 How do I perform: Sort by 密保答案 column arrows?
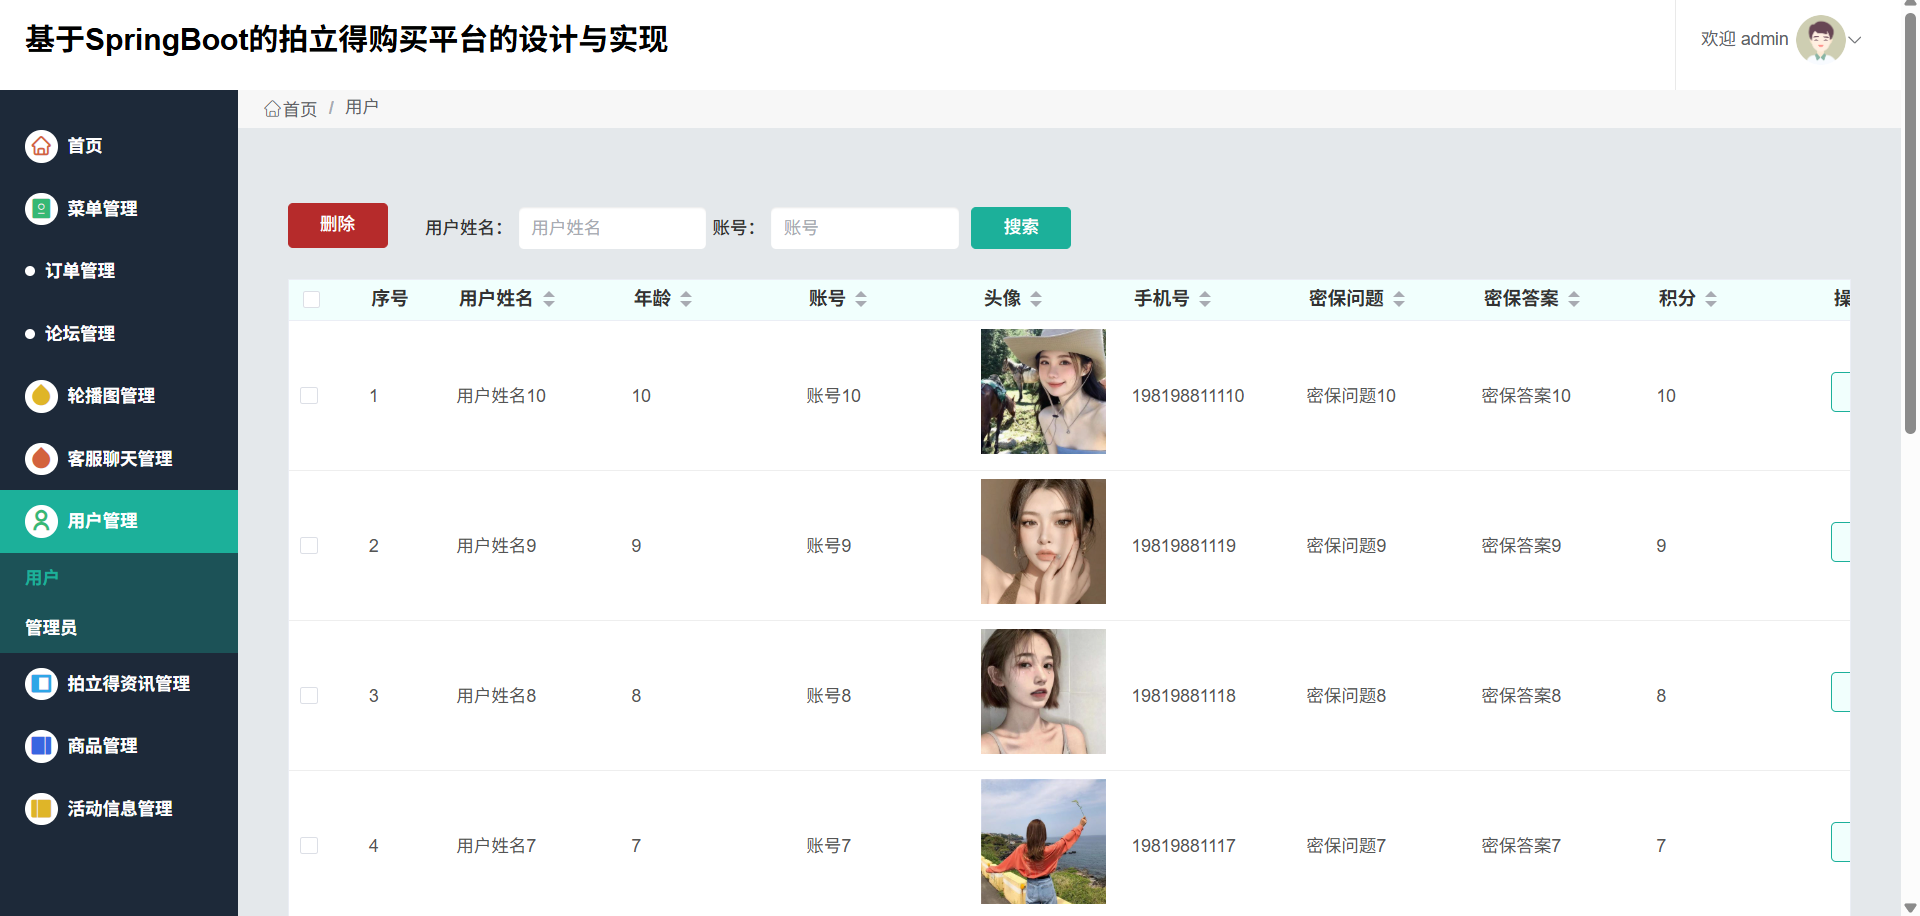tap(1574, 299)
